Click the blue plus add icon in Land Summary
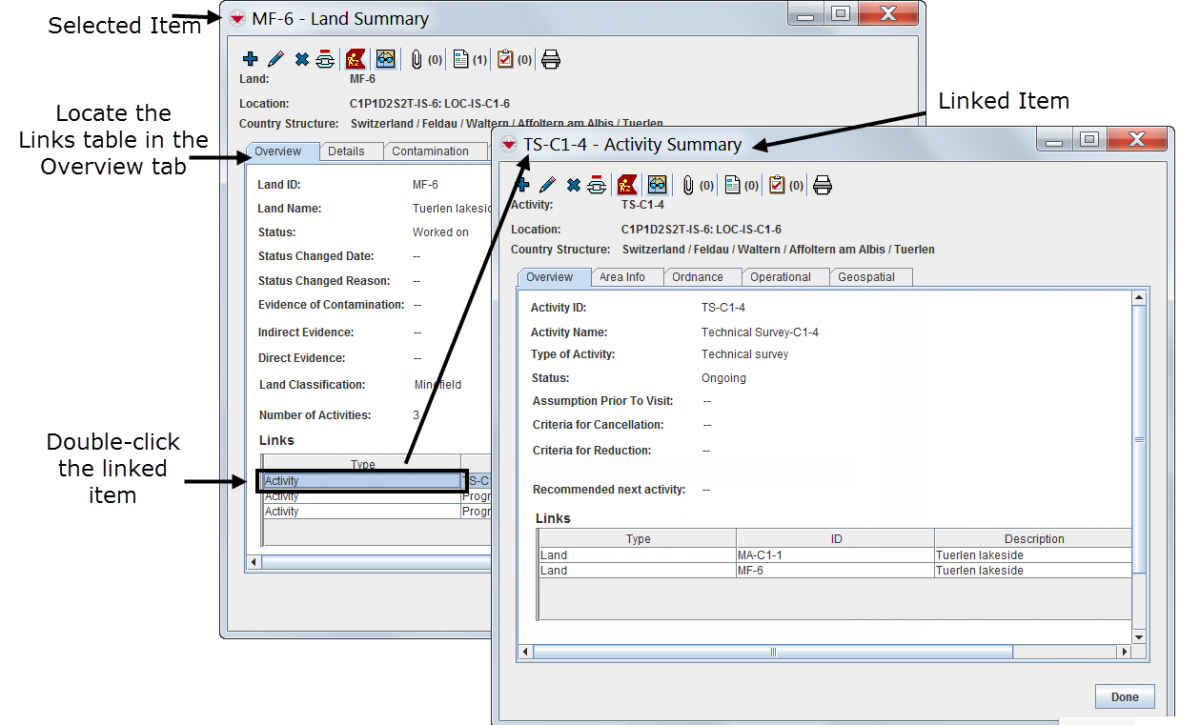1200x725 pixels. [250, 60]
